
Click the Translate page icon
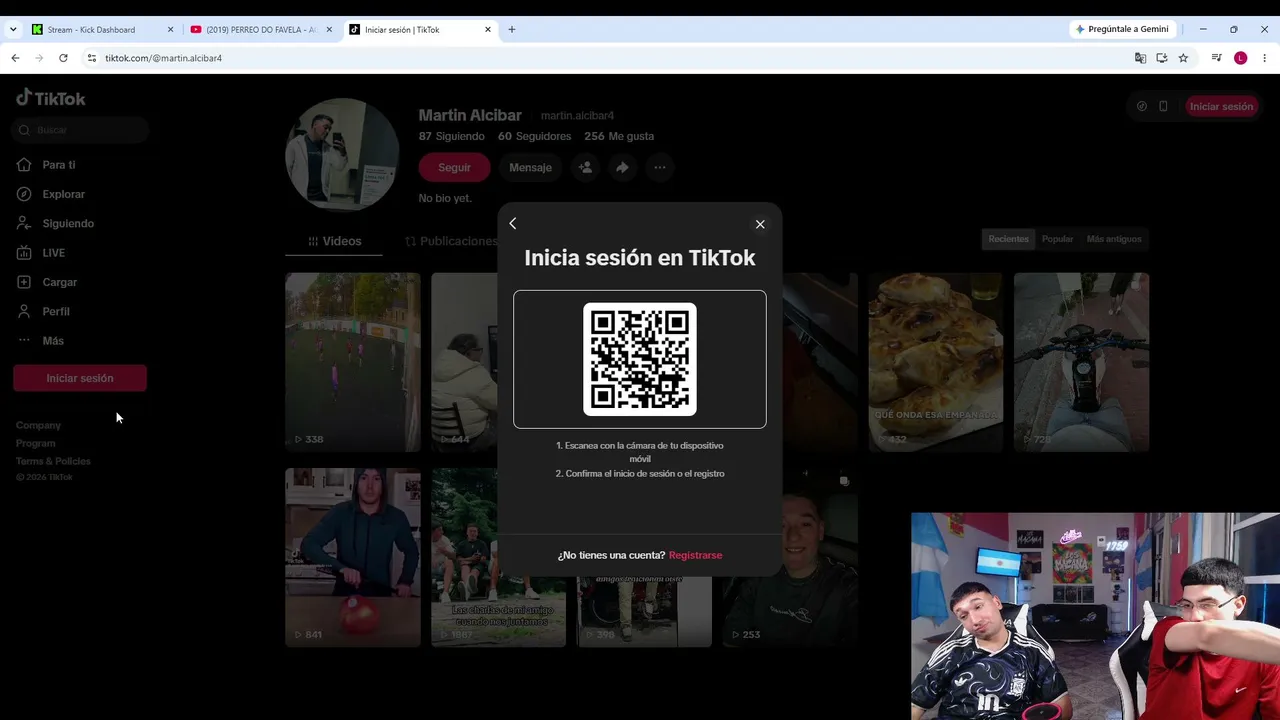point(1140,58)
